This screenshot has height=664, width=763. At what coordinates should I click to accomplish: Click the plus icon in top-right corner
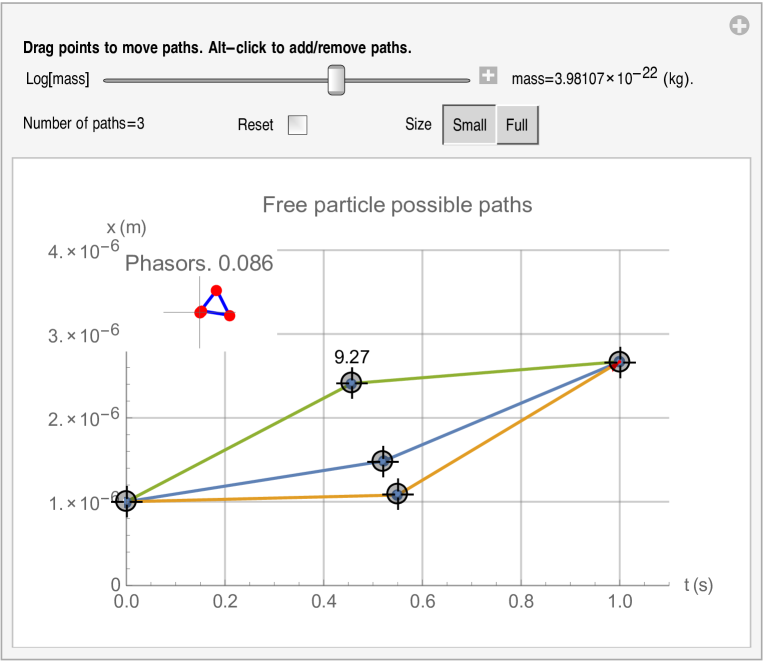pos(739,26)
